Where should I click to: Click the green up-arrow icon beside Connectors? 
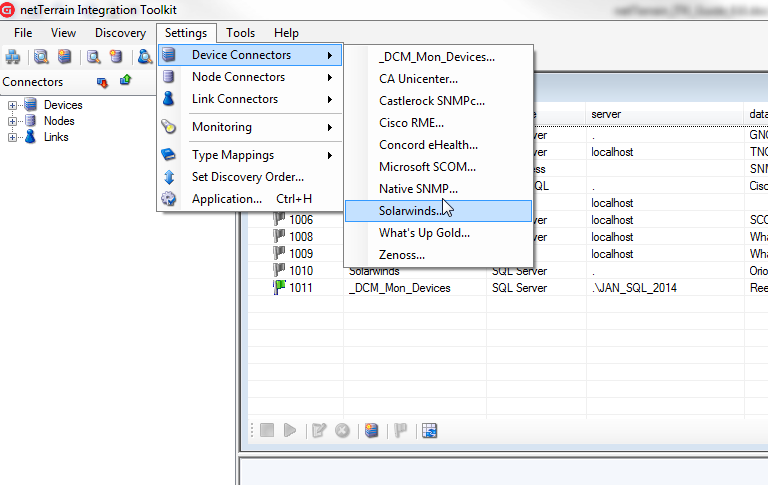[126, 81]
